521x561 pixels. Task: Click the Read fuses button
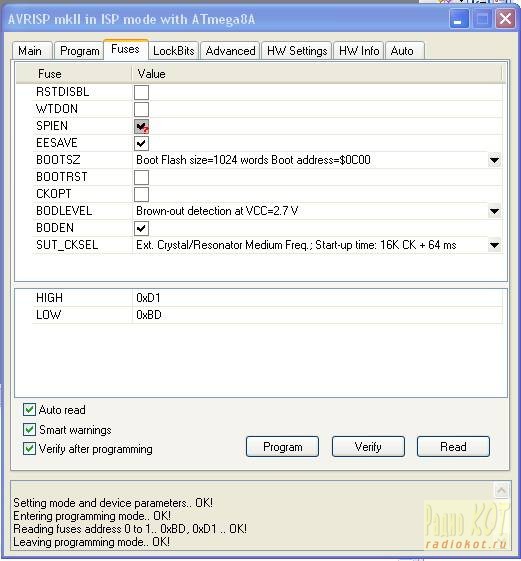pyautogui.click(x=453, y=447)
